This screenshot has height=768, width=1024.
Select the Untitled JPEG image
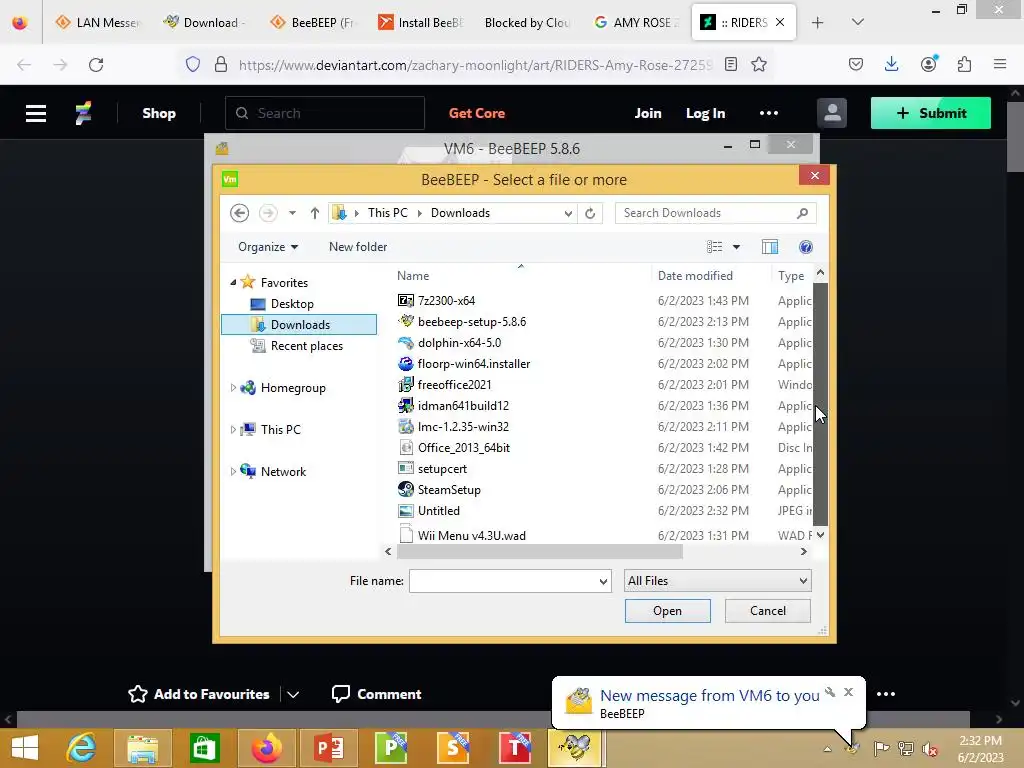point(428,511)
